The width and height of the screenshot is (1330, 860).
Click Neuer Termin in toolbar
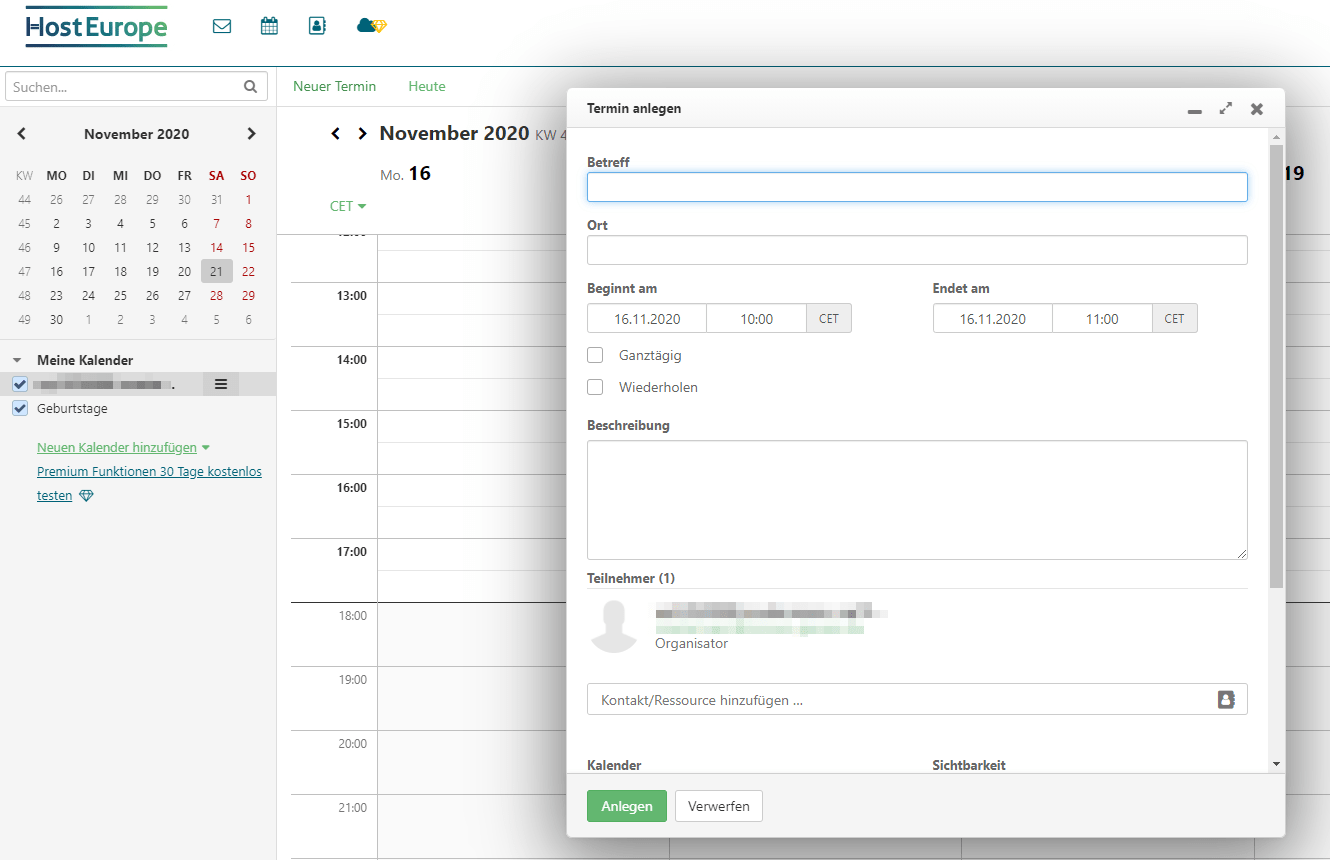tap(334, 86)
